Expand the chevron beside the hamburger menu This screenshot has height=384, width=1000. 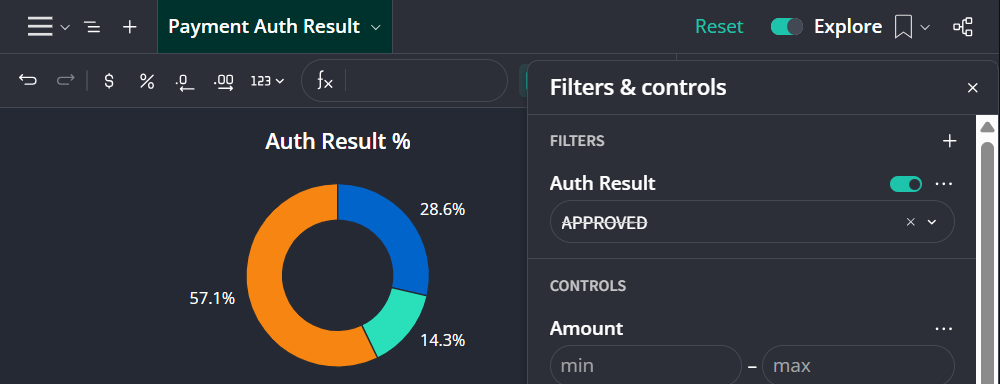click(64, 27)
